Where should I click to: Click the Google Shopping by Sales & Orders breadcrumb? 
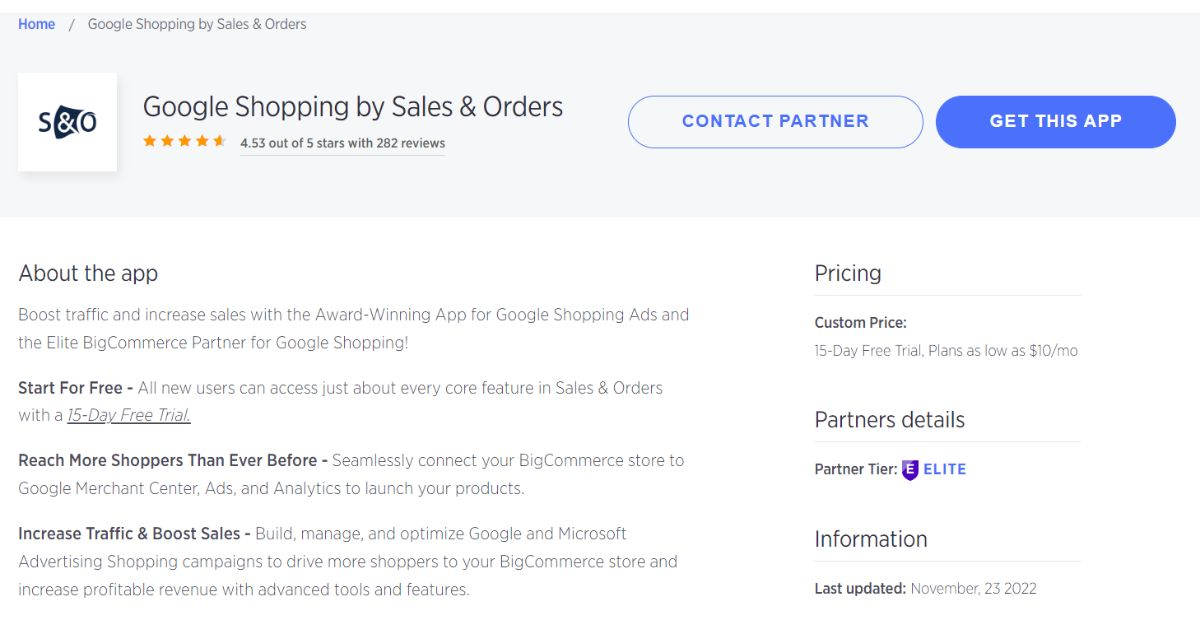(x=197, y=24)
